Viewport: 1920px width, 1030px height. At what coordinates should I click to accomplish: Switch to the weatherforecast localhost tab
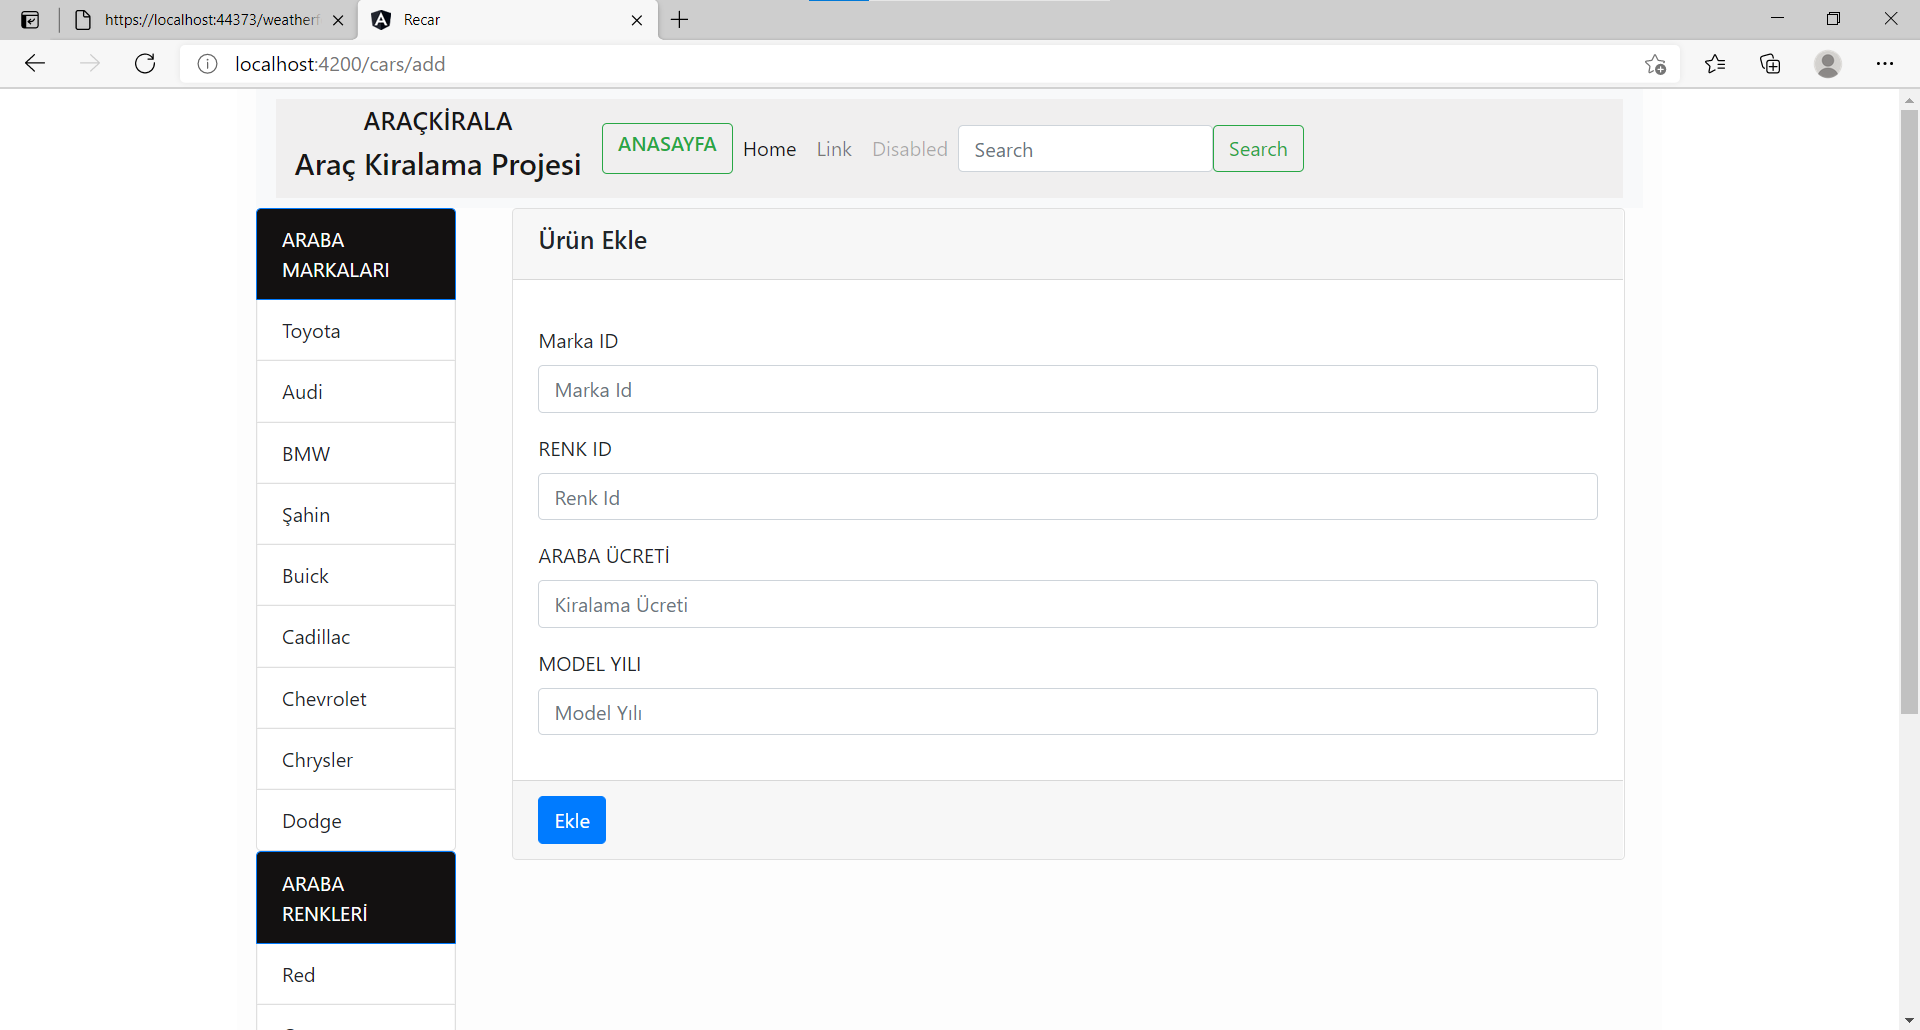tap(200, 19)
